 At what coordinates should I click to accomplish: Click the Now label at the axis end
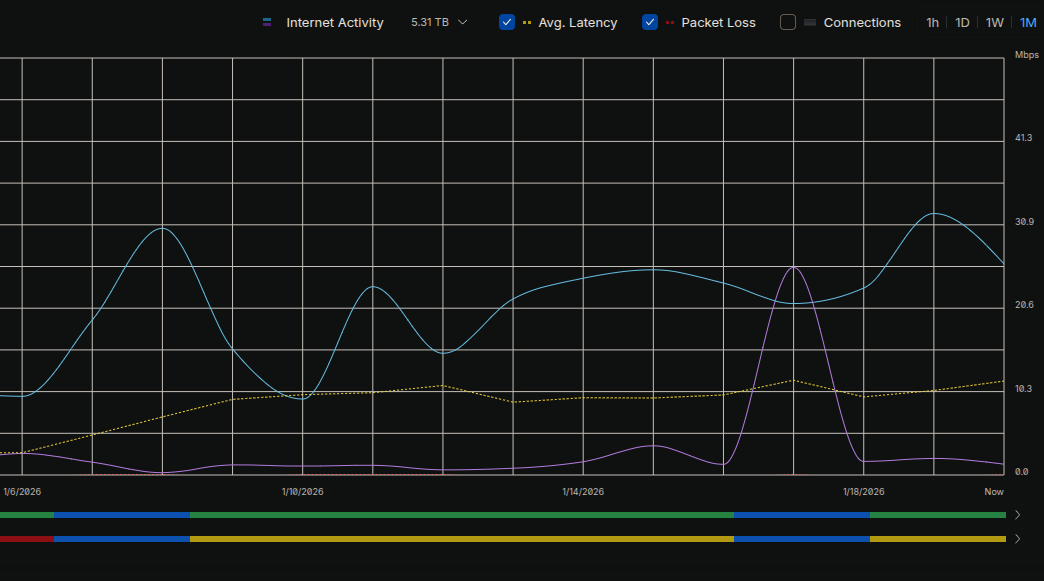coord(993,491)
